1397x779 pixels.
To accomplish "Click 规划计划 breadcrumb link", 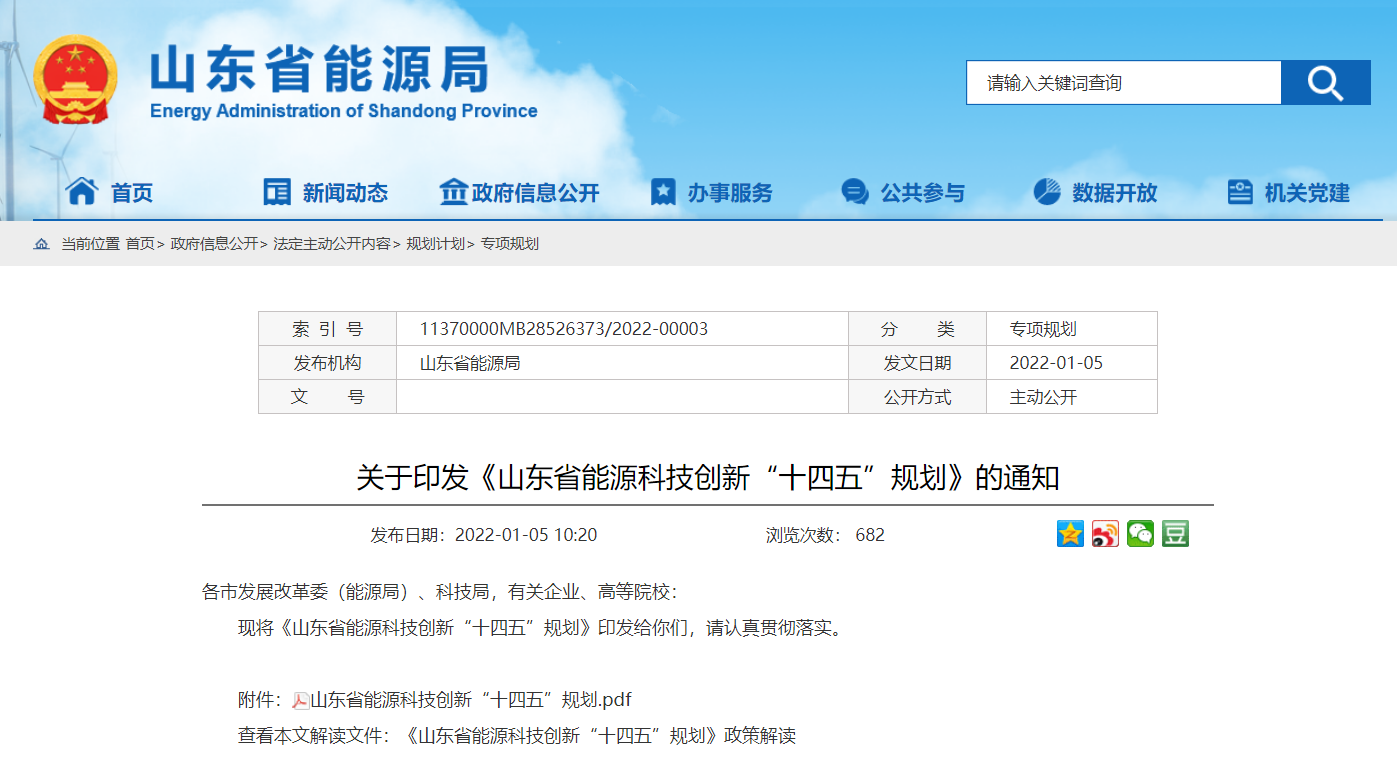I will [x=435, y=244].
